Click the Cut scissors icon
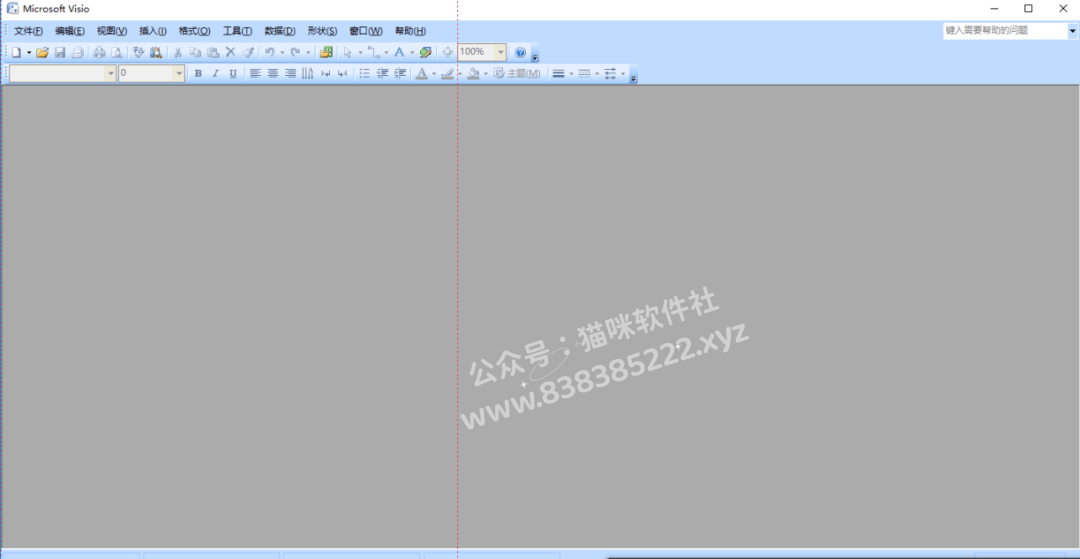 [177, 52]
